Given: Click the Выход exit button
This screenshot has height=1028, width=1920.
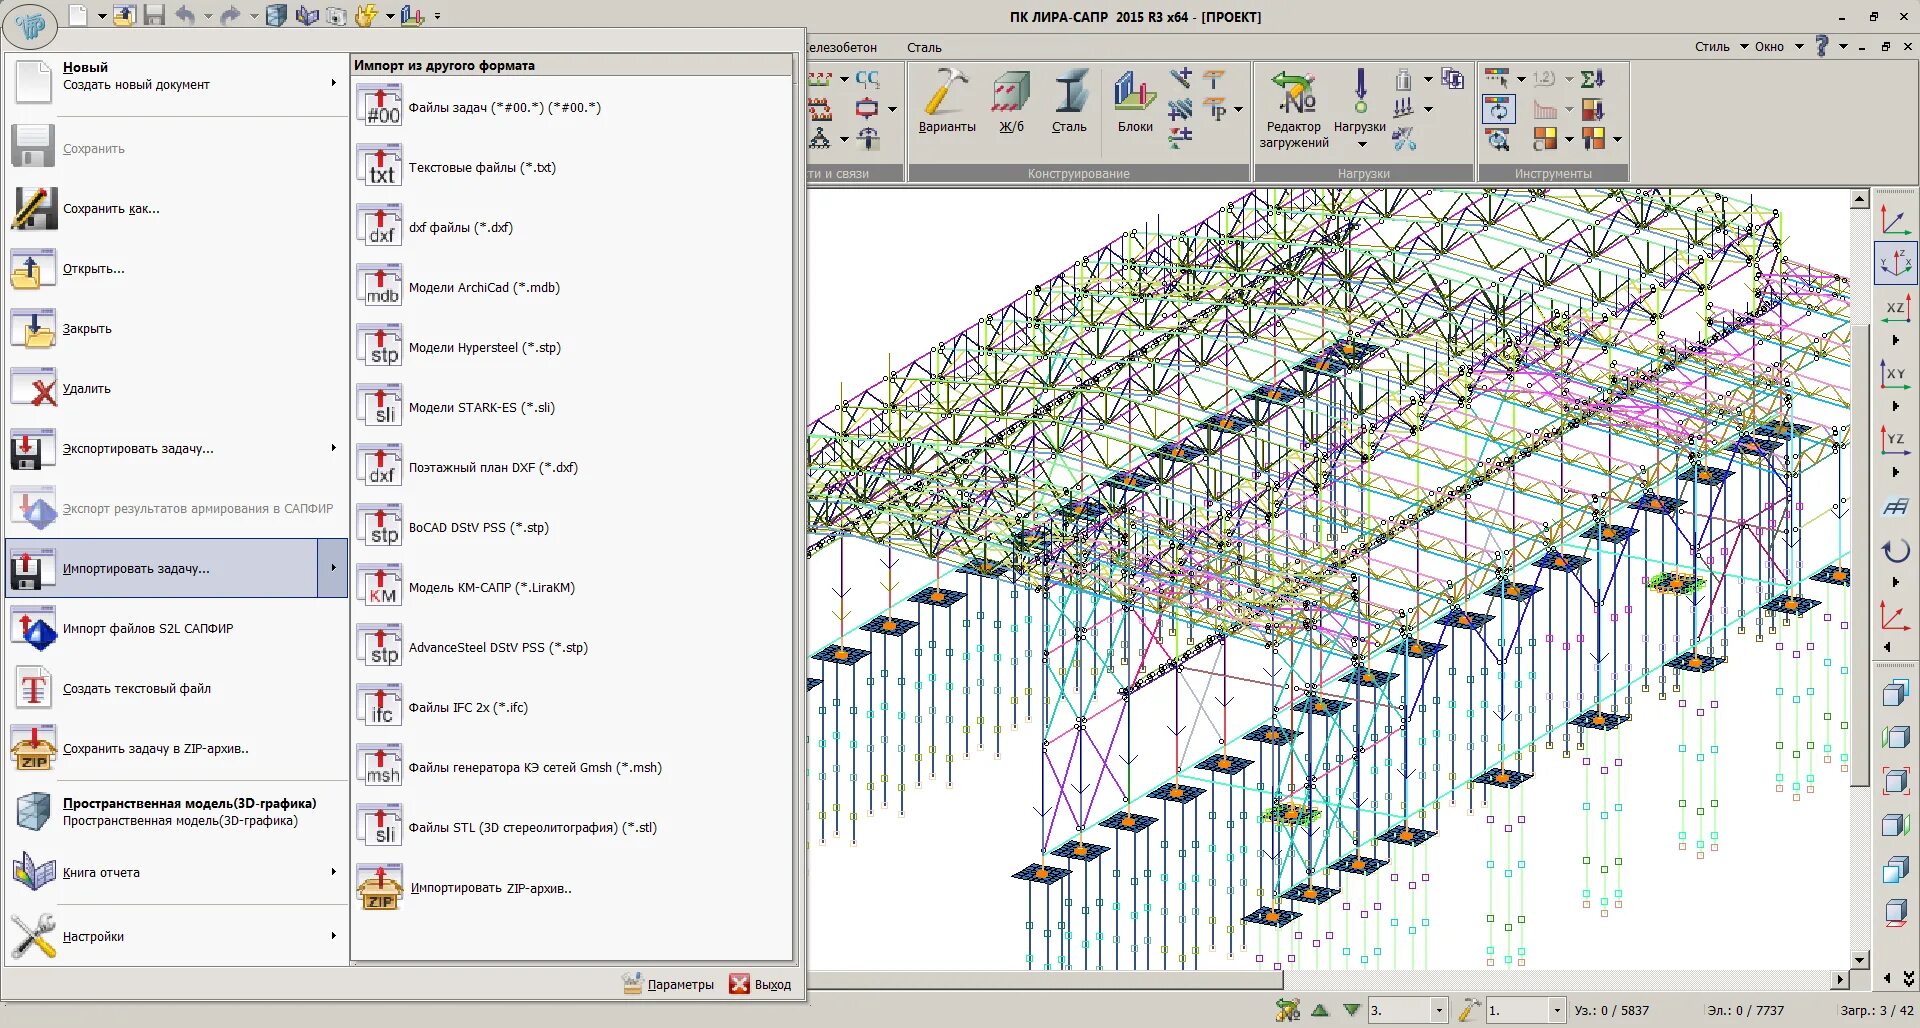Looking at the screenshot, I should (x=761, y=985).
